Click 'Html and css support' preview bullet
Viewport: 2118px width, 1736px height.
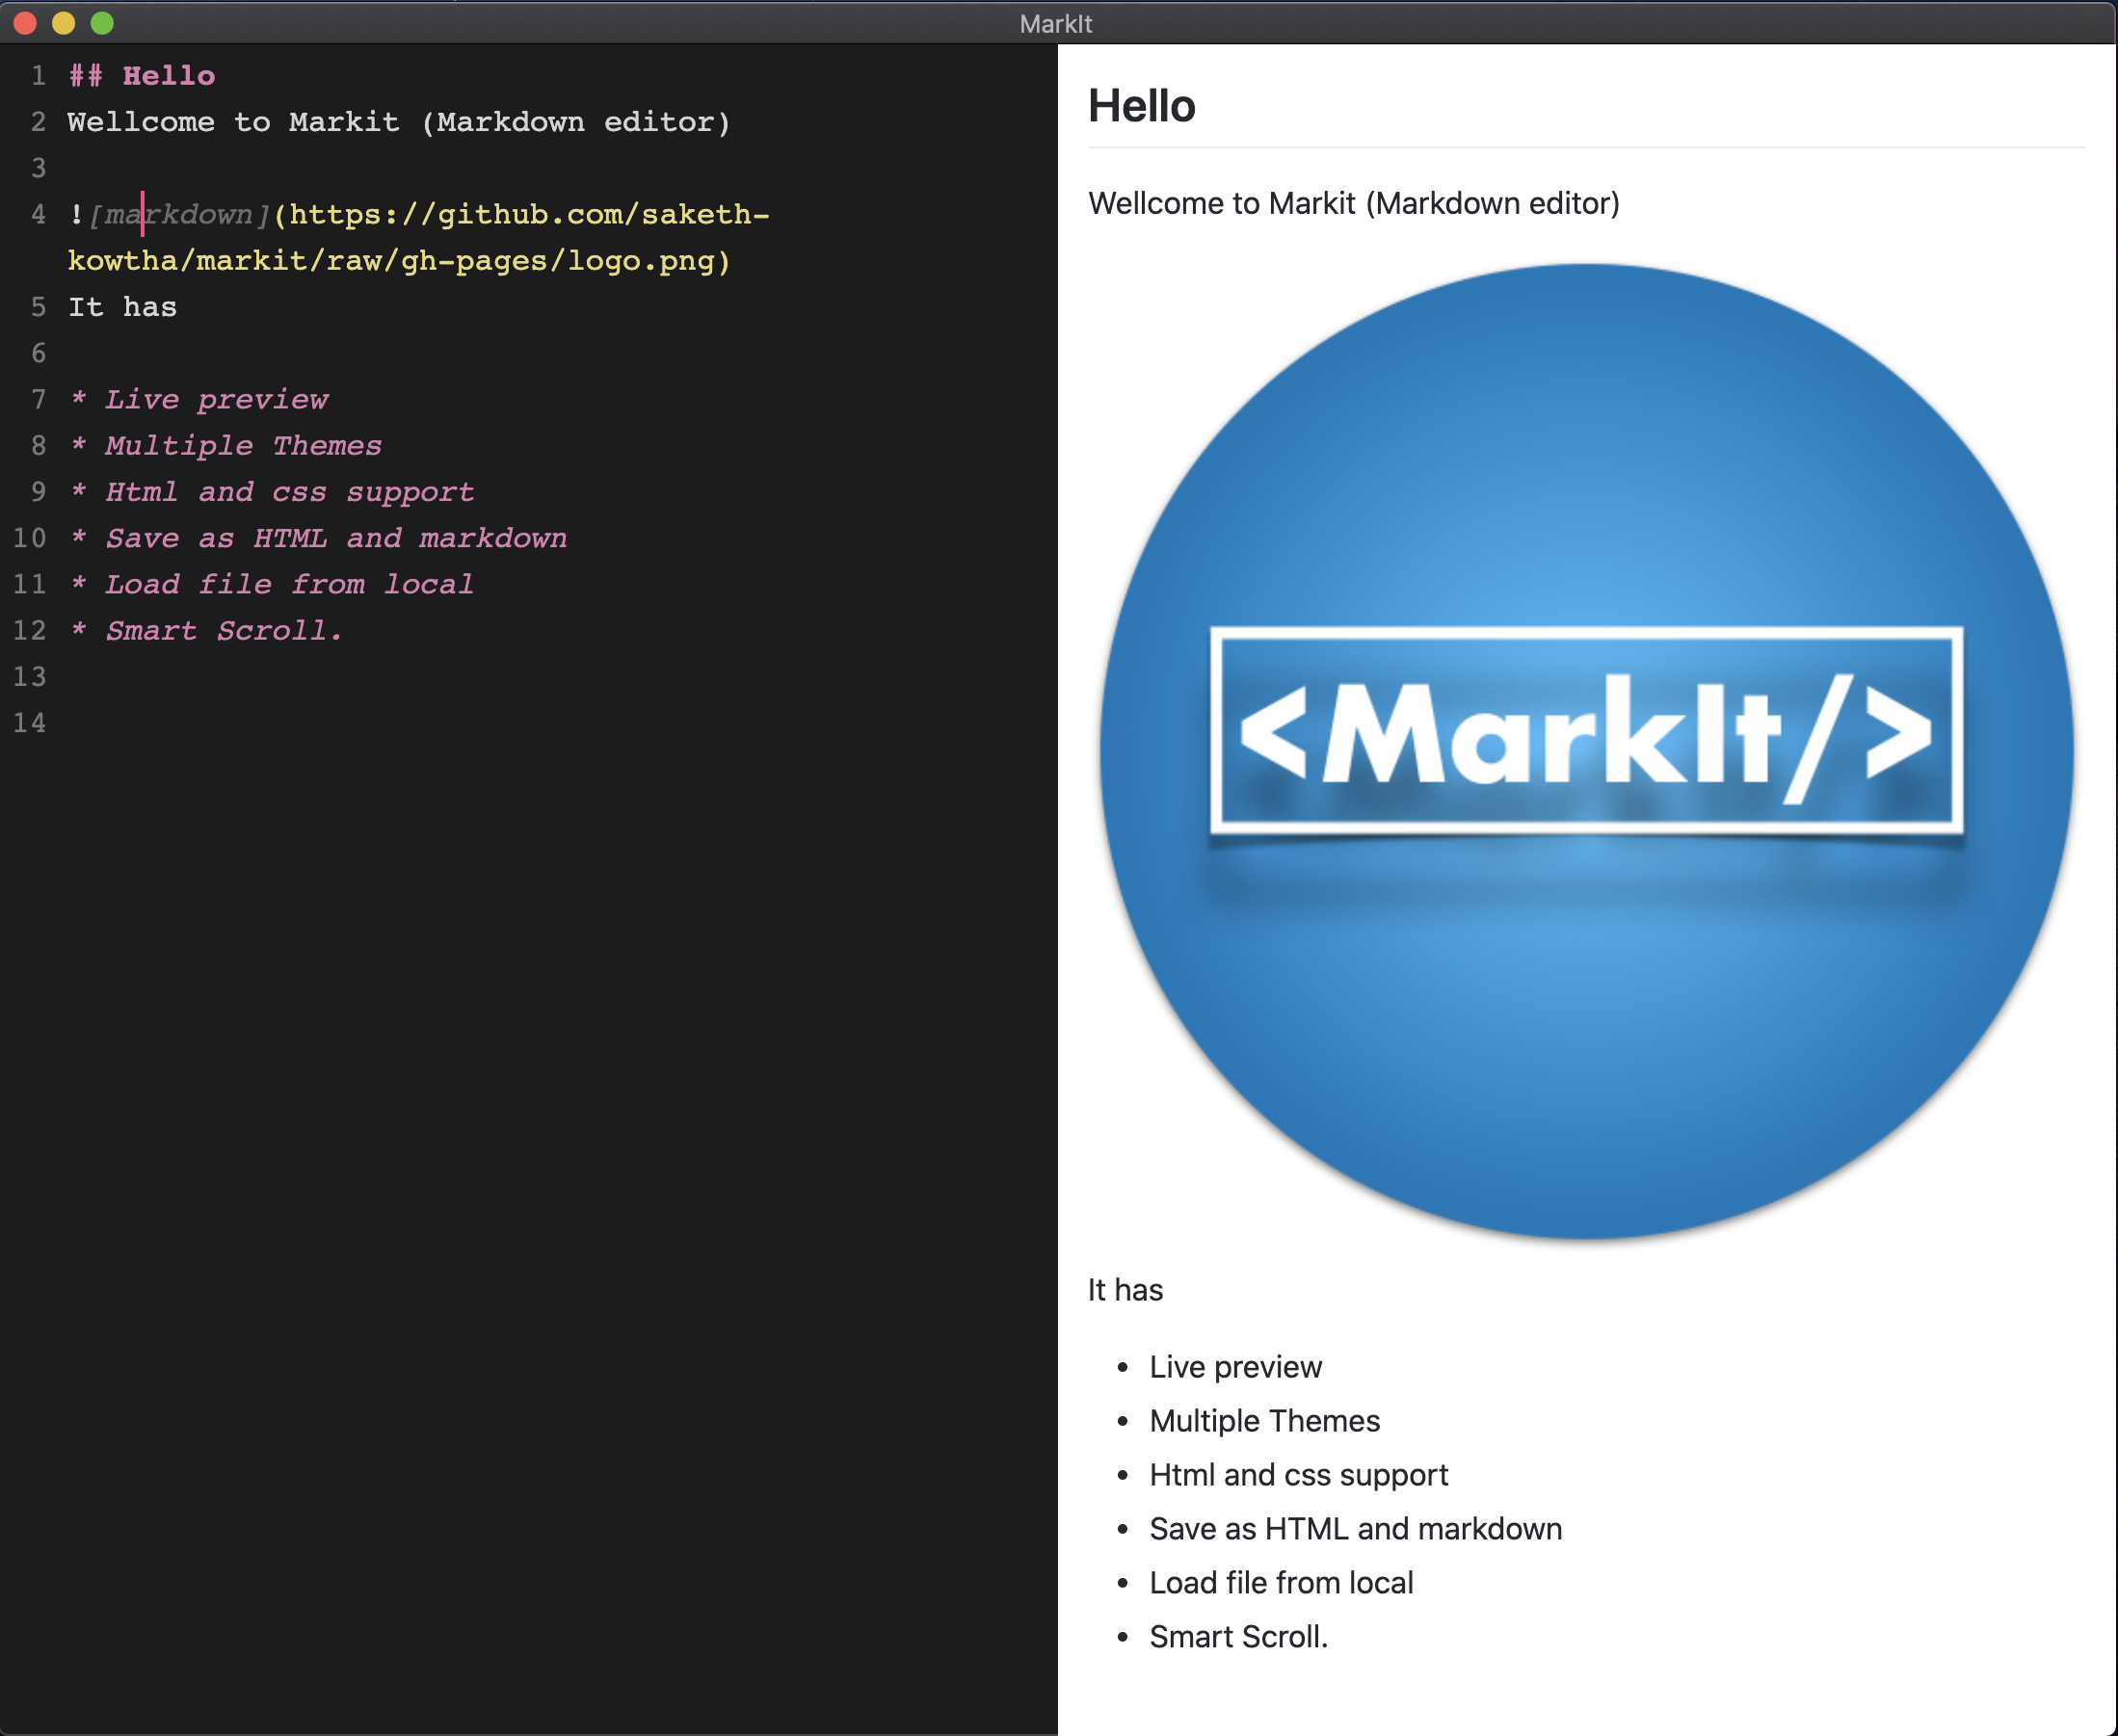1298,1475
